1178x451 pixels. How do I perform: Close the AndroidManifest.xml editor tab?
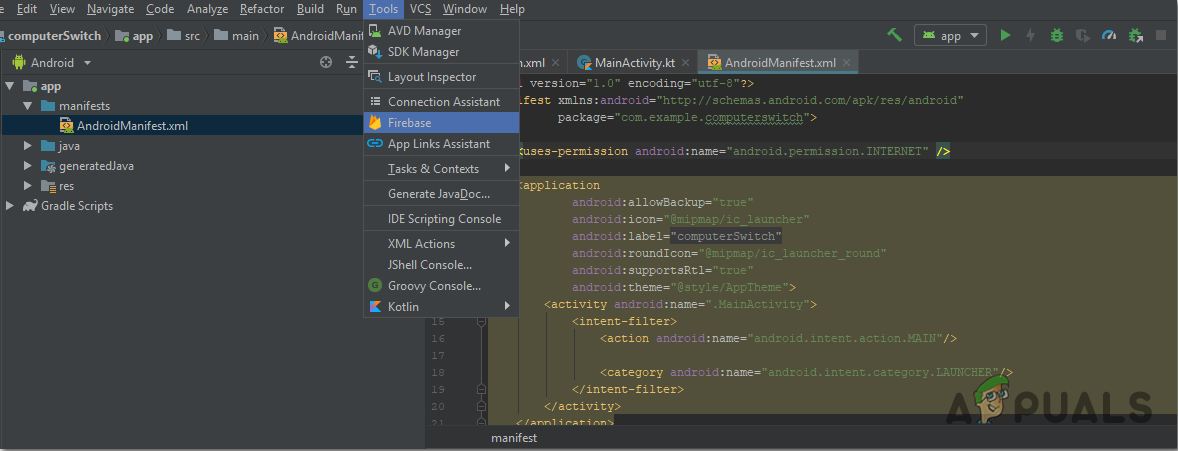[x=848, y=62]
